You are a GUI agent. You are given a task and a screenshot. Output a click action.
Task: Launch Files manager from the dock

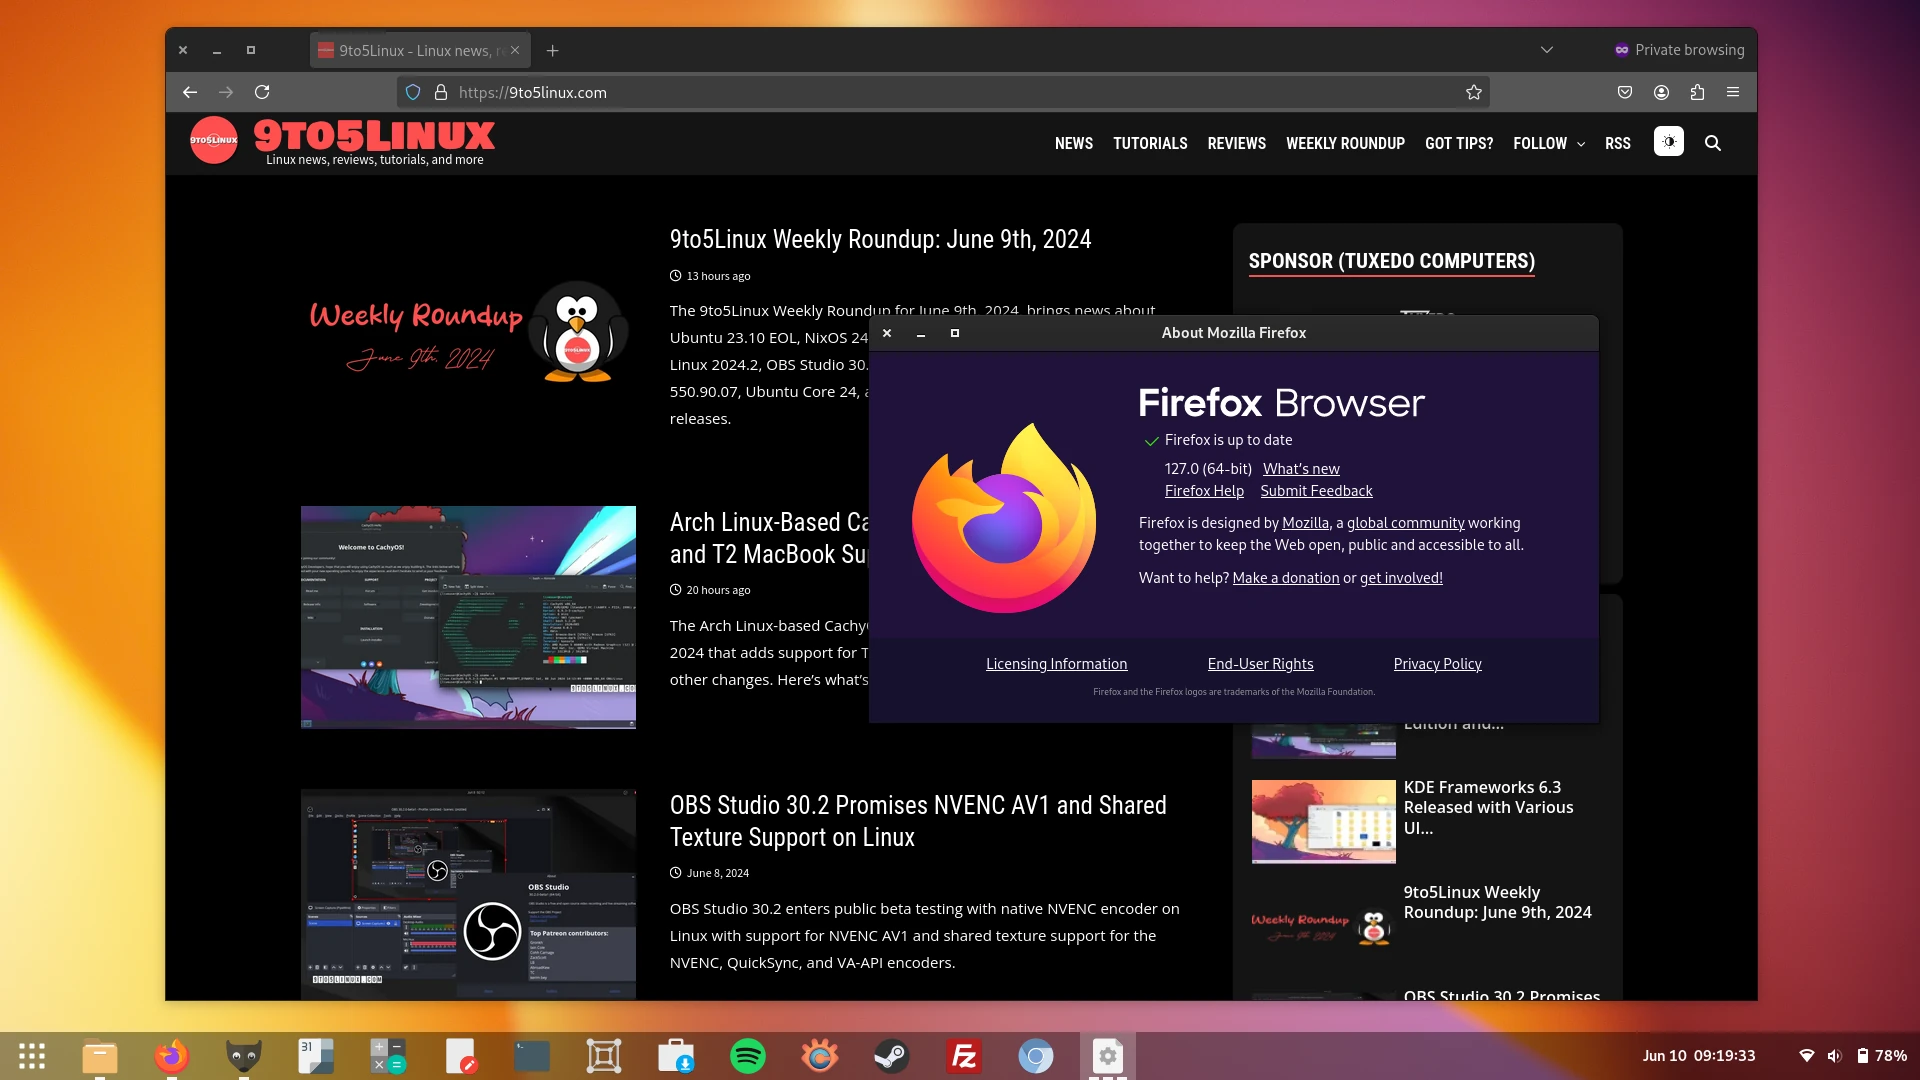[x=100, y=1056]
